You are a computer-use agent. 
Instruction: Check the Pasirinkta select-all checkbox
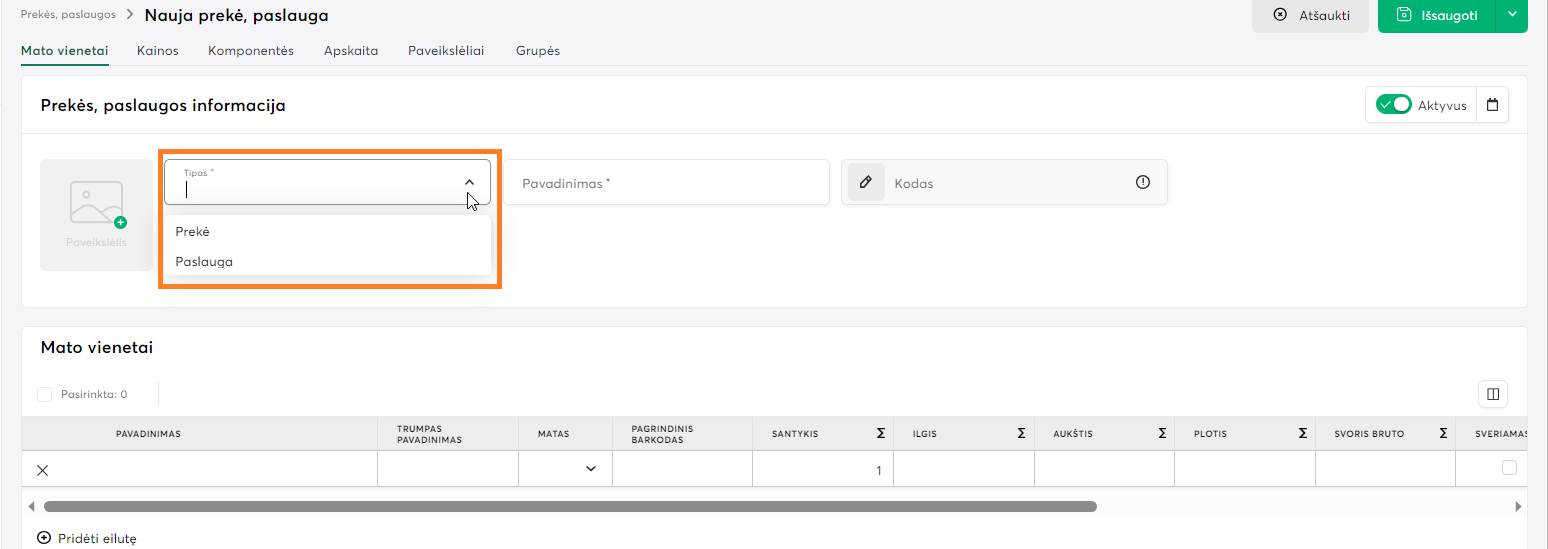[45, 394]
